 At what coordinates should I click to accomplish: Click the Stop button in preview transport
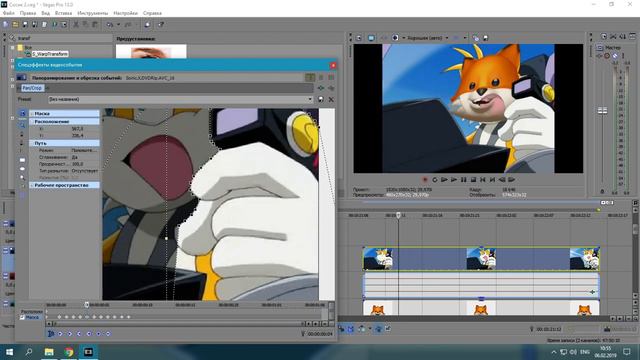[473, 180]
